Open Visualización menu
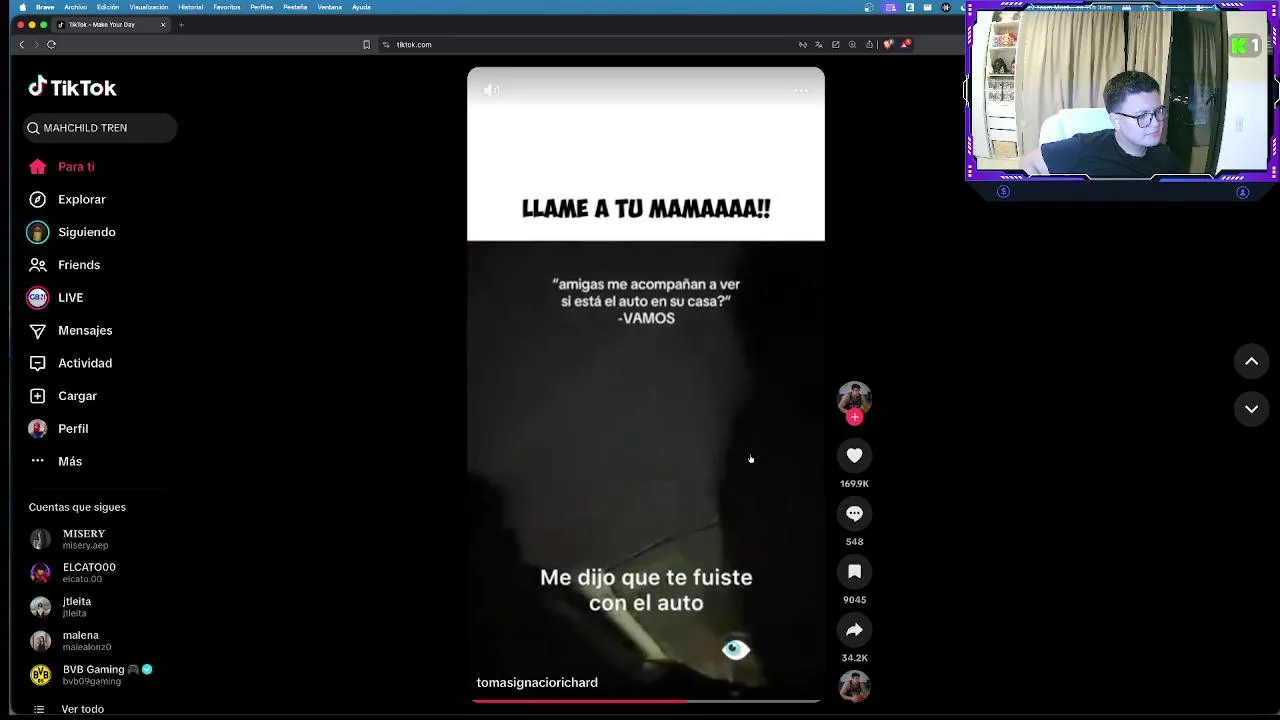This screenshot has height=720, width=1280. tap(149, 7)
